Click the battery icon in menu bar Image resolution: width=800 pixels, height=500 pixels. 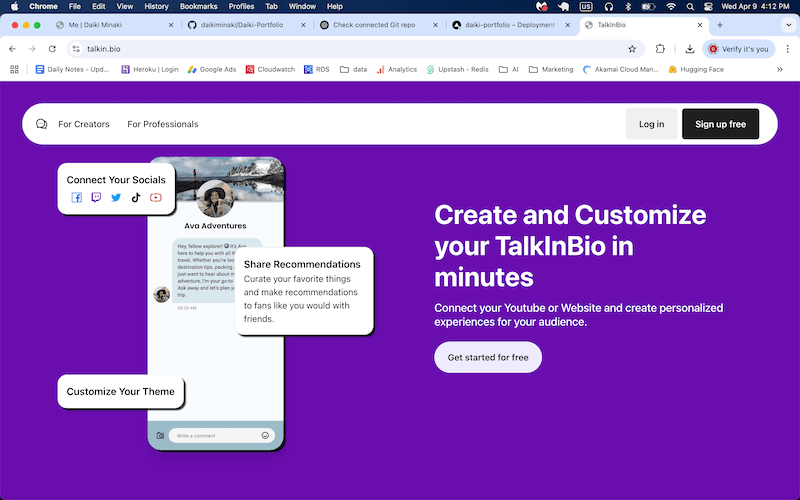coord(648,7)
